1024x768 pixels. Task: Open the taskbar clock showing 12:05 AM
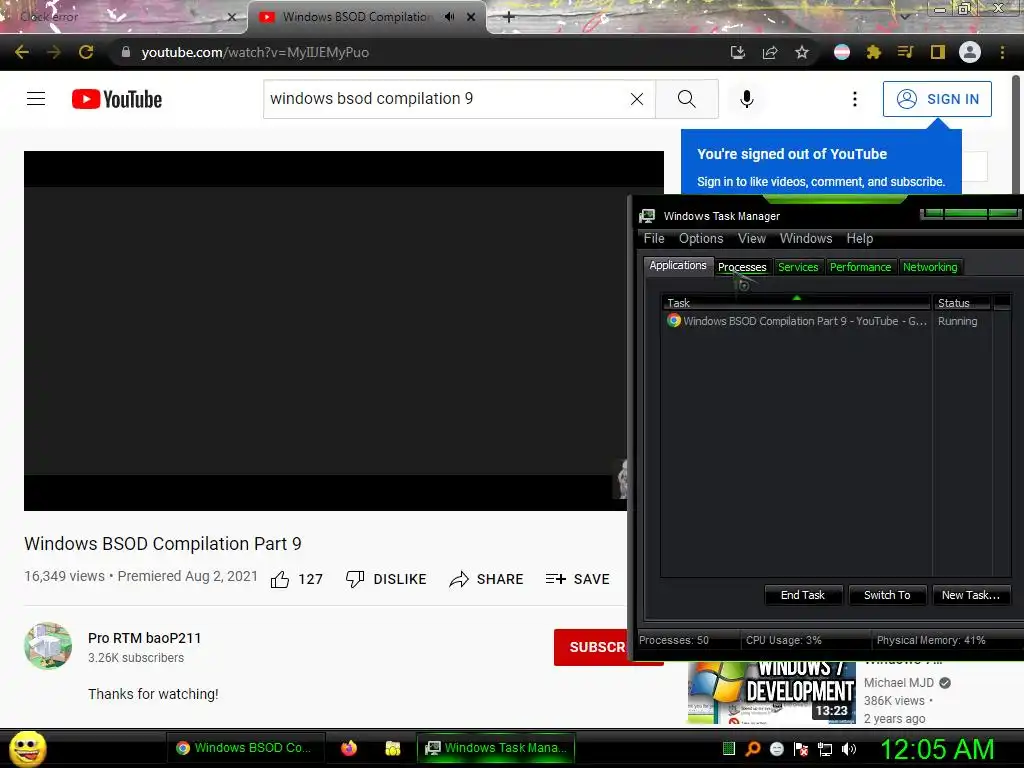pyautogui.click(x=937, y=749)
